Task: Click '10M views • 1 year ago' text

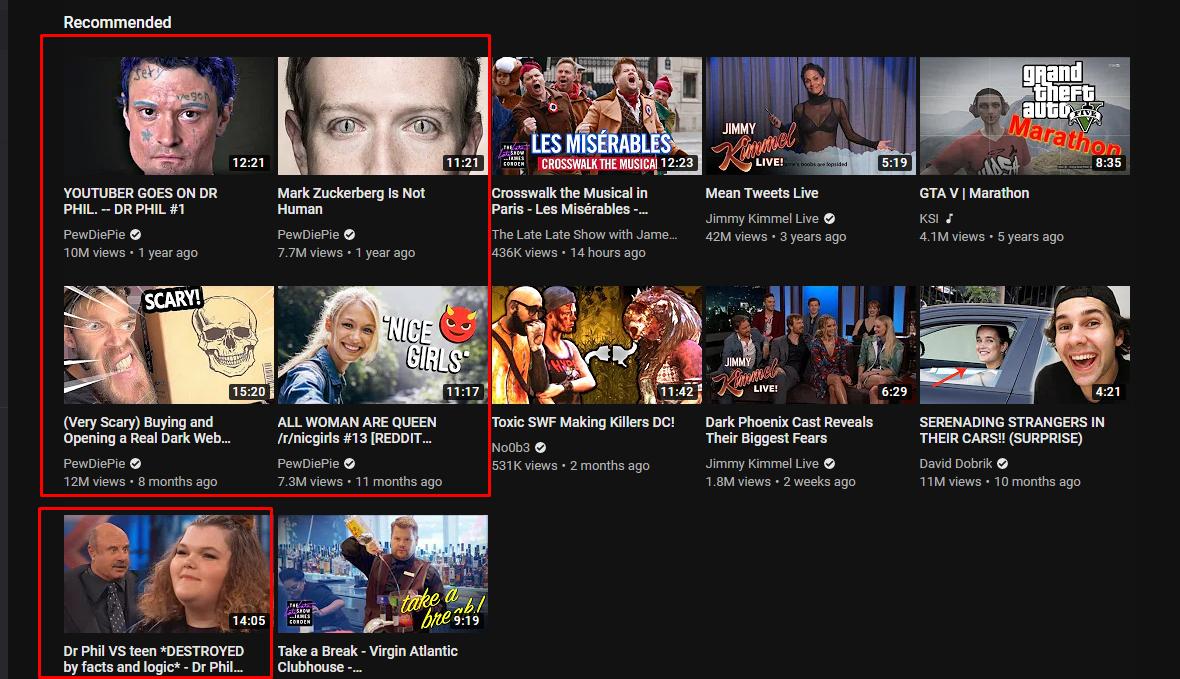Action: pyautogui.click(x=131, y=253)
